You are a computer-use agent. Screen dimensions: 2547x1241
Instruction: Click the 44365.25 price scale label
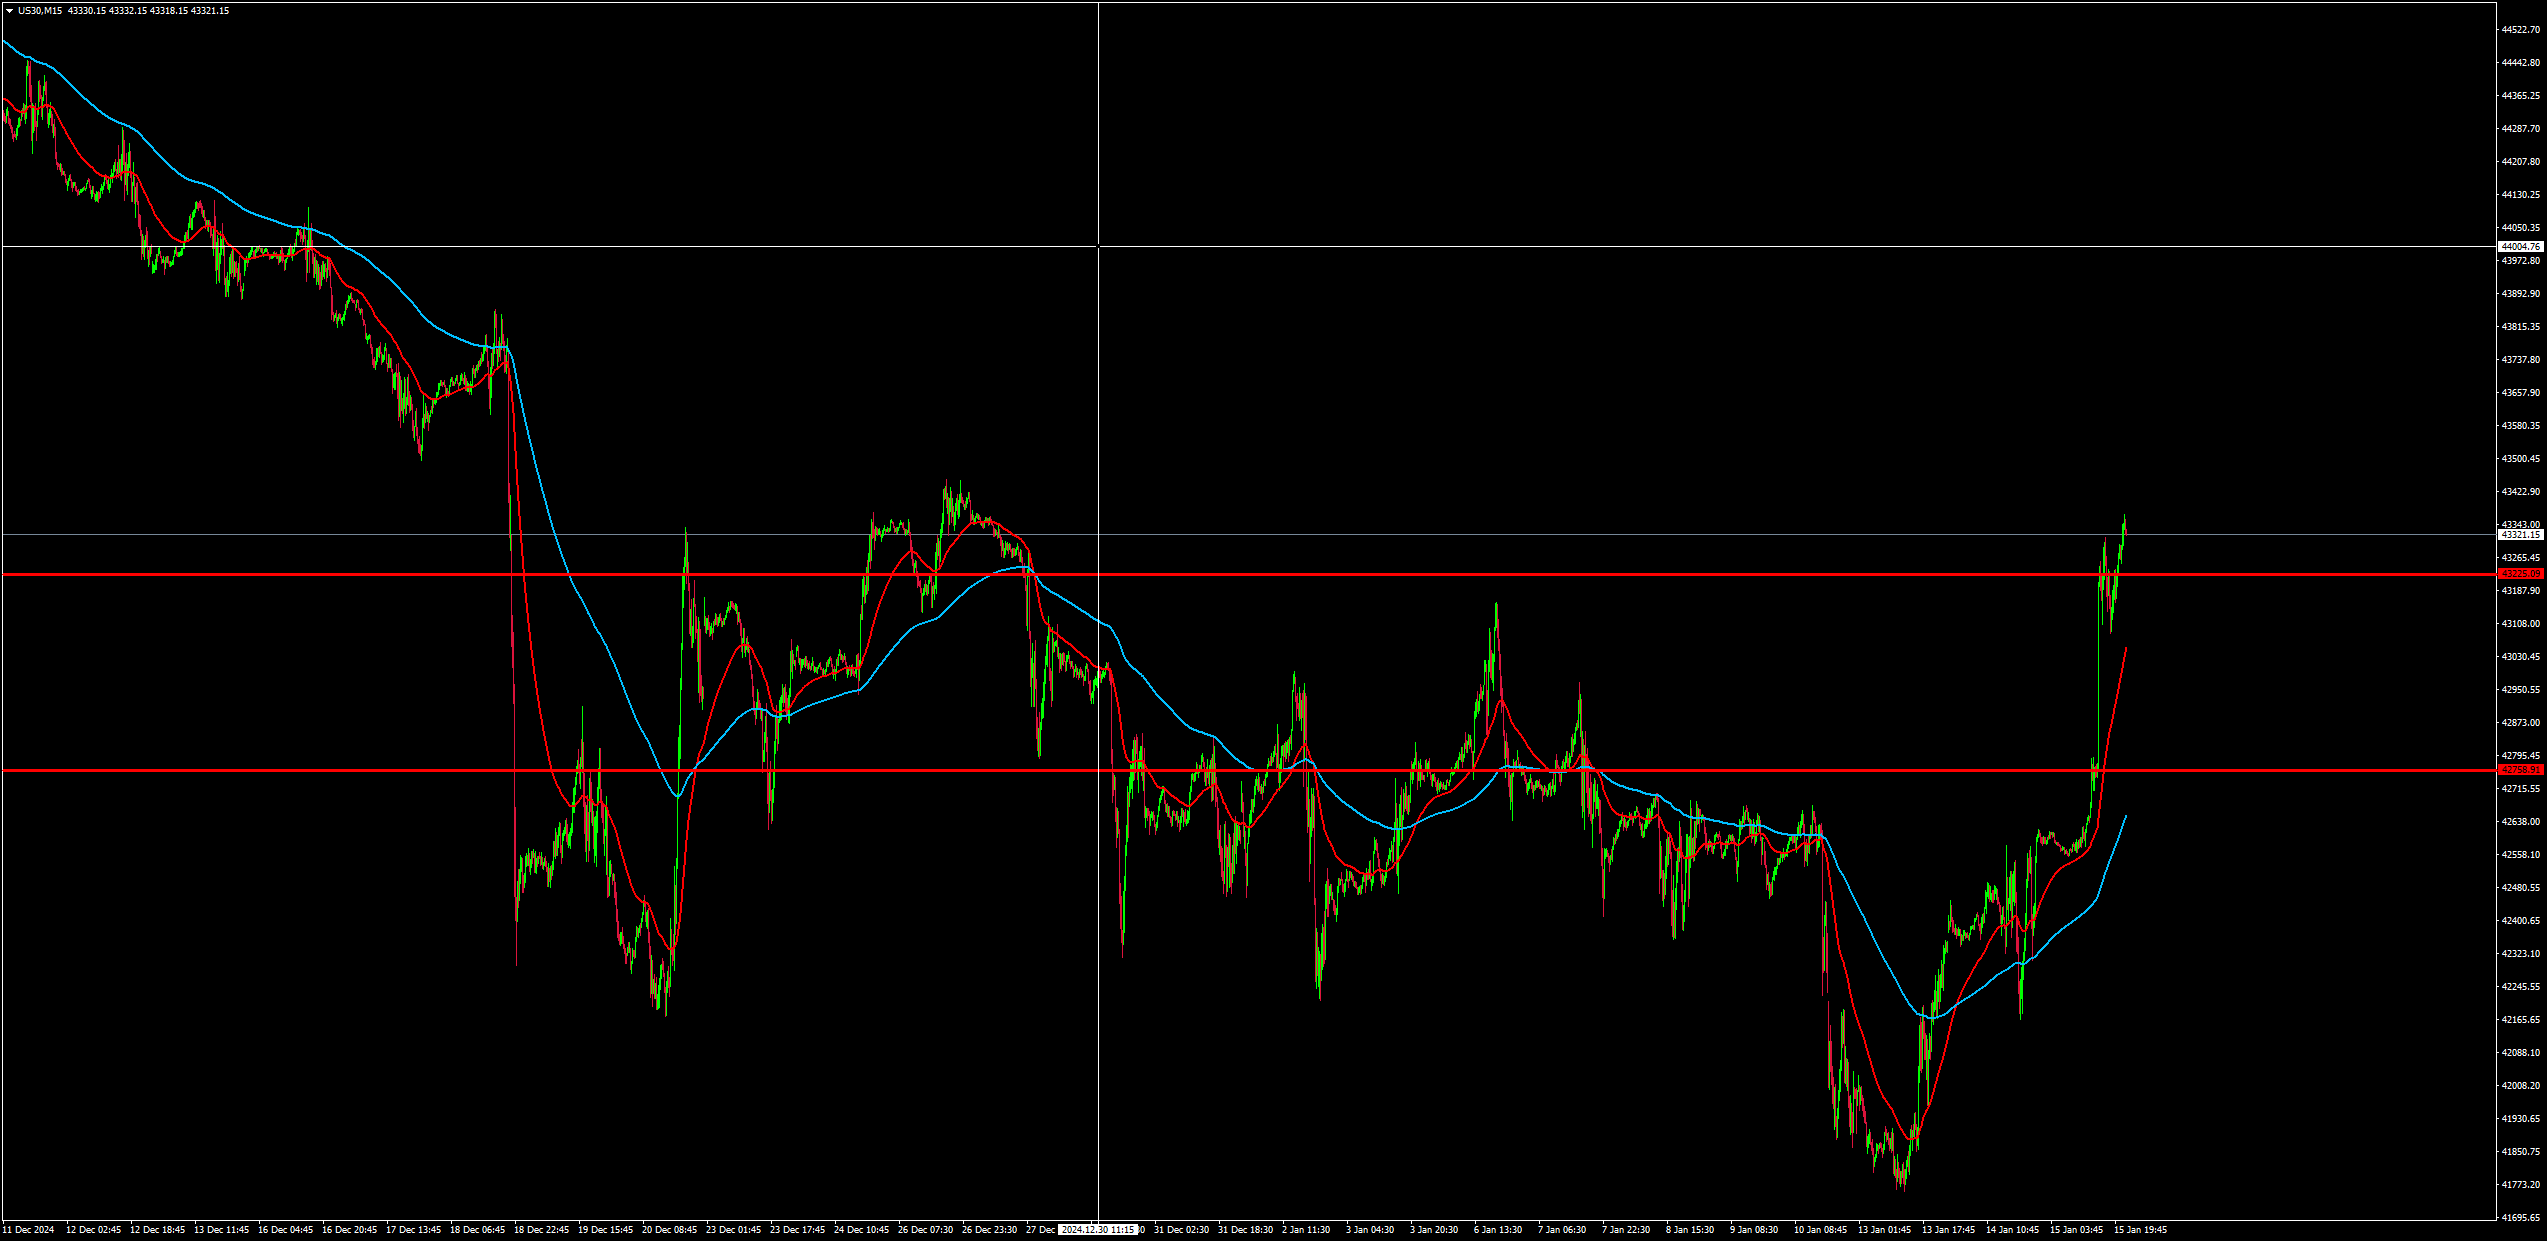2521,96
